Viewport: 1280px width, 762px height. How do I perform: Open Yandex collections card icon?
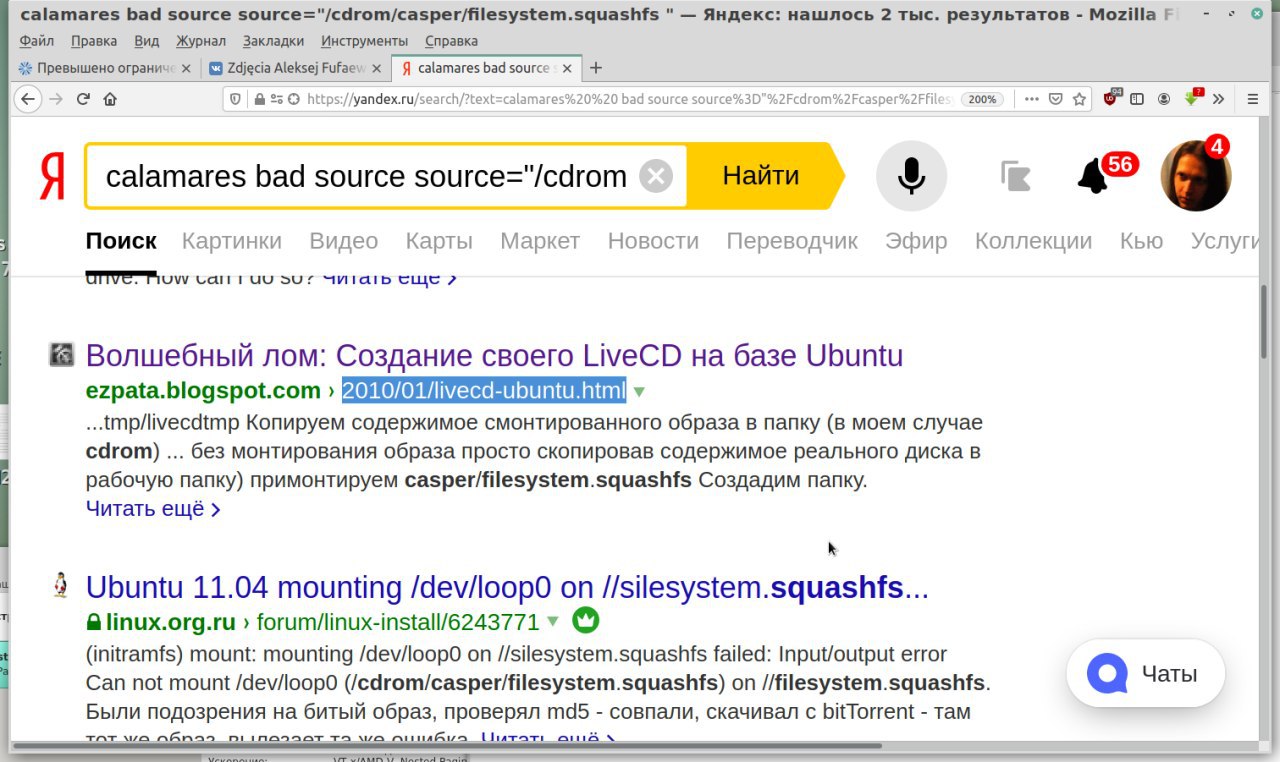(x=1015, y=176)
